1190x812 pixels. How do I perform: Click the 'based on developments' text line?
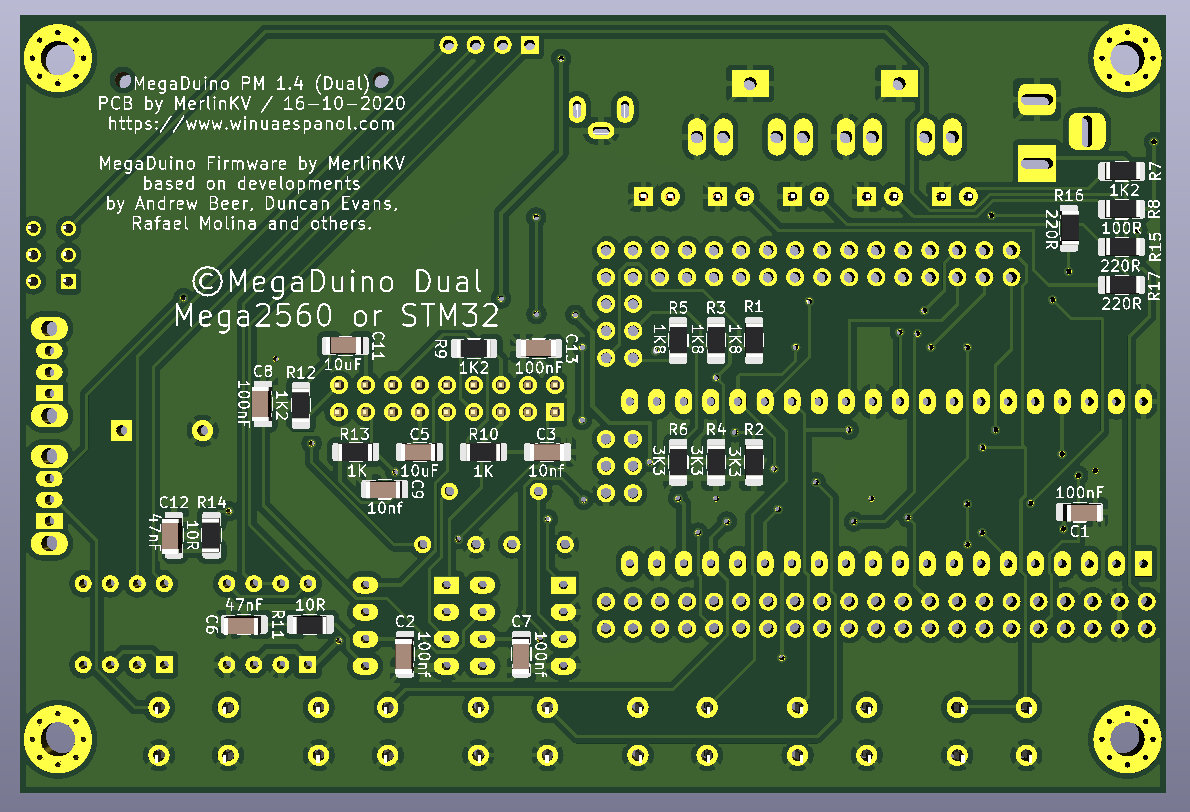point(251,184)
